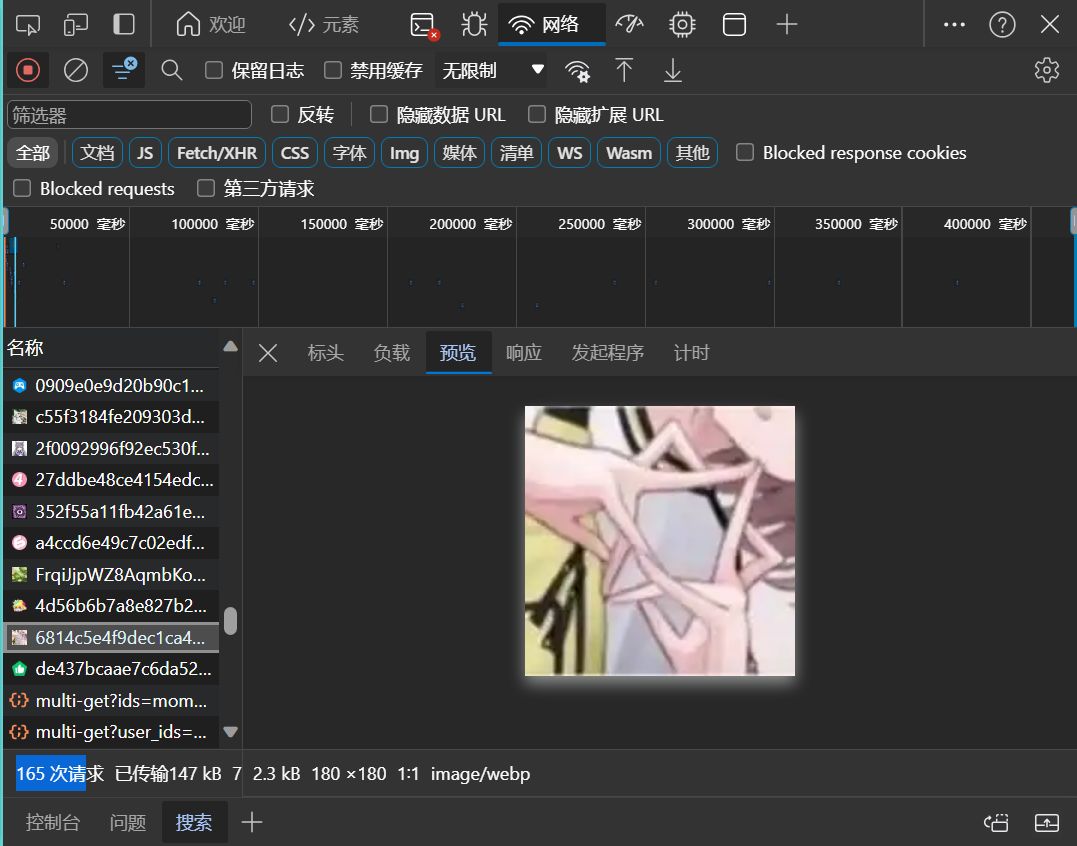
Task: Select request c55f3184fe209303d...
Action: point(111,417)
